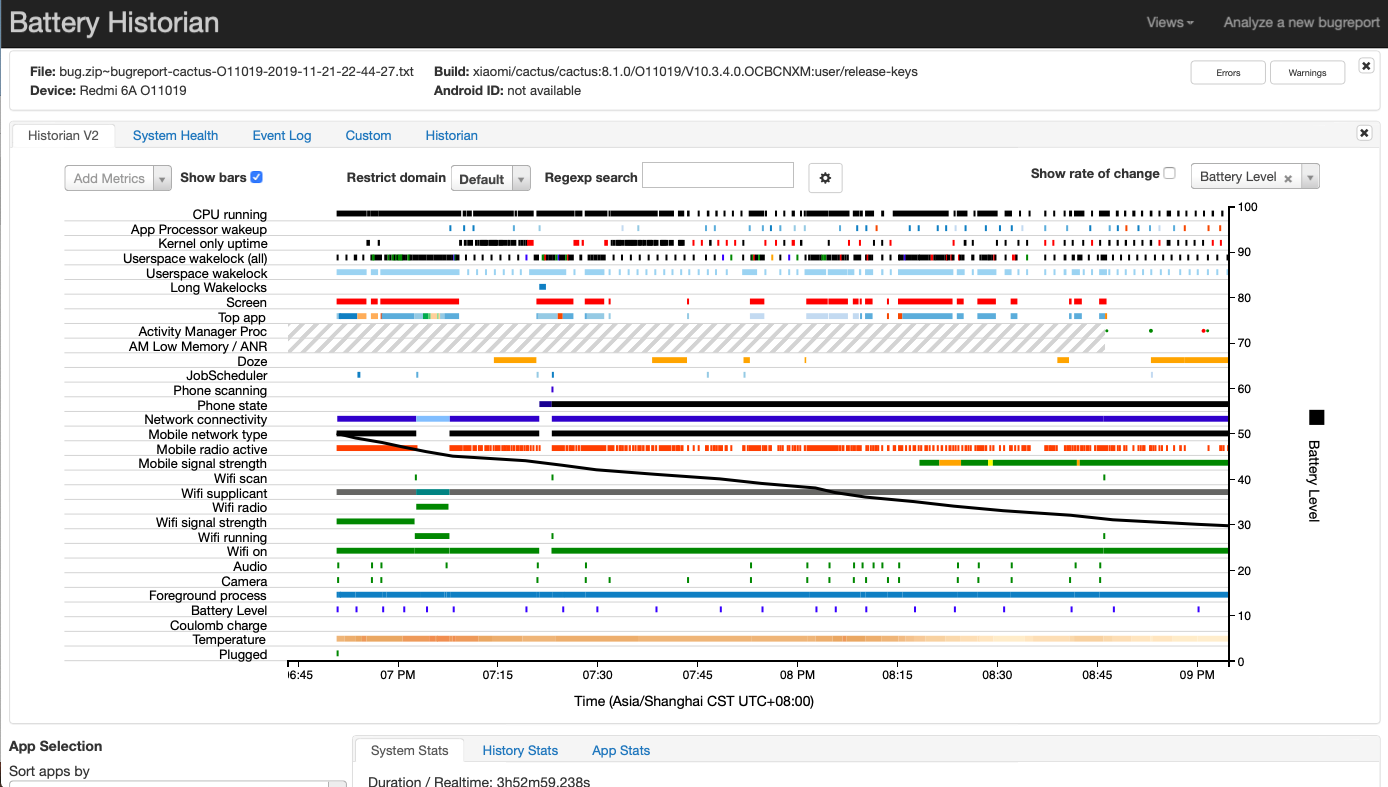Remove Battery Level selection via small x
Screen dimensions: 1388x787
[x=1288, y=178]
